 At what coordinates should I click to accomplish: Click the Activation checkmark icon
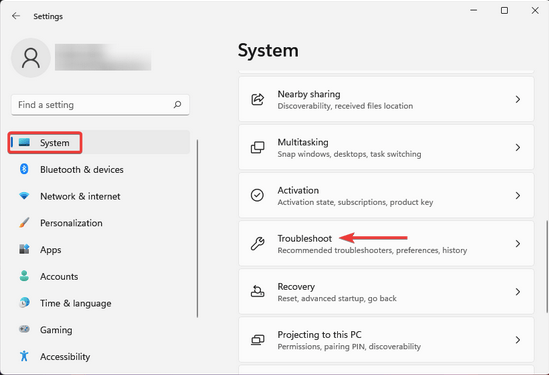(257, 195)
